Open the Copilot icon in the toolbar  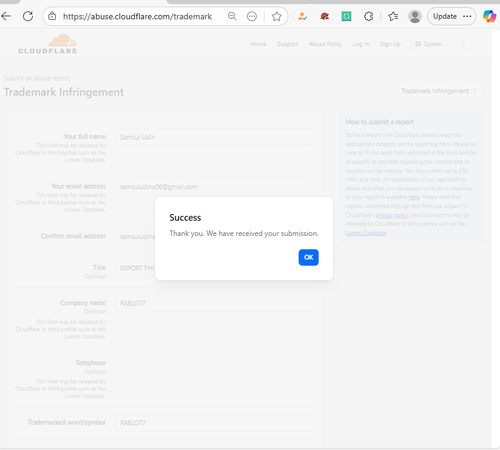point(489,16)
